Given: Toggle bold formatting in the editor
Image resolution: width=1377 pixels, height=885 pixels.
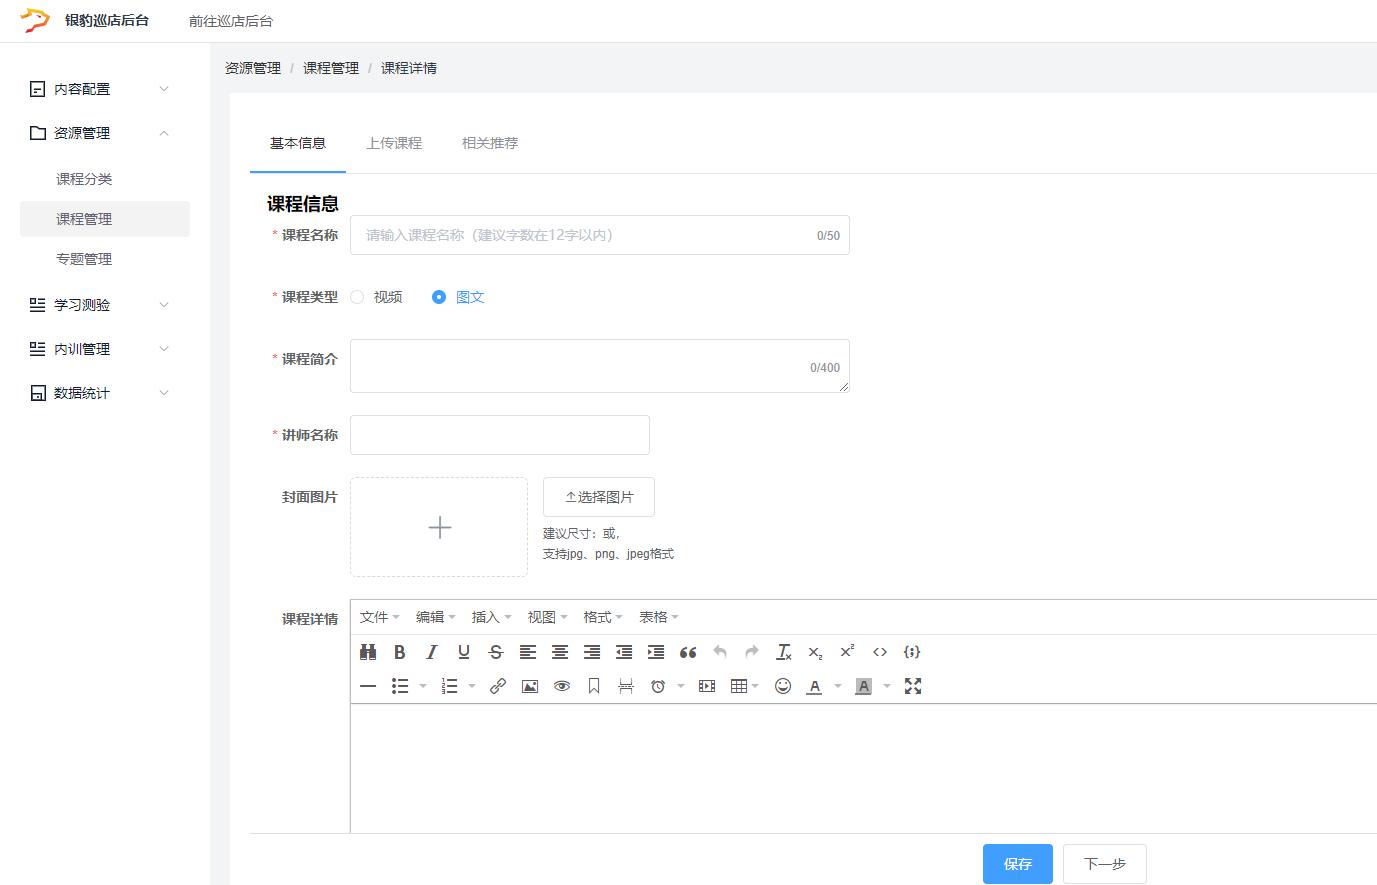Looking at the screenshot, I should click(399, 652).
